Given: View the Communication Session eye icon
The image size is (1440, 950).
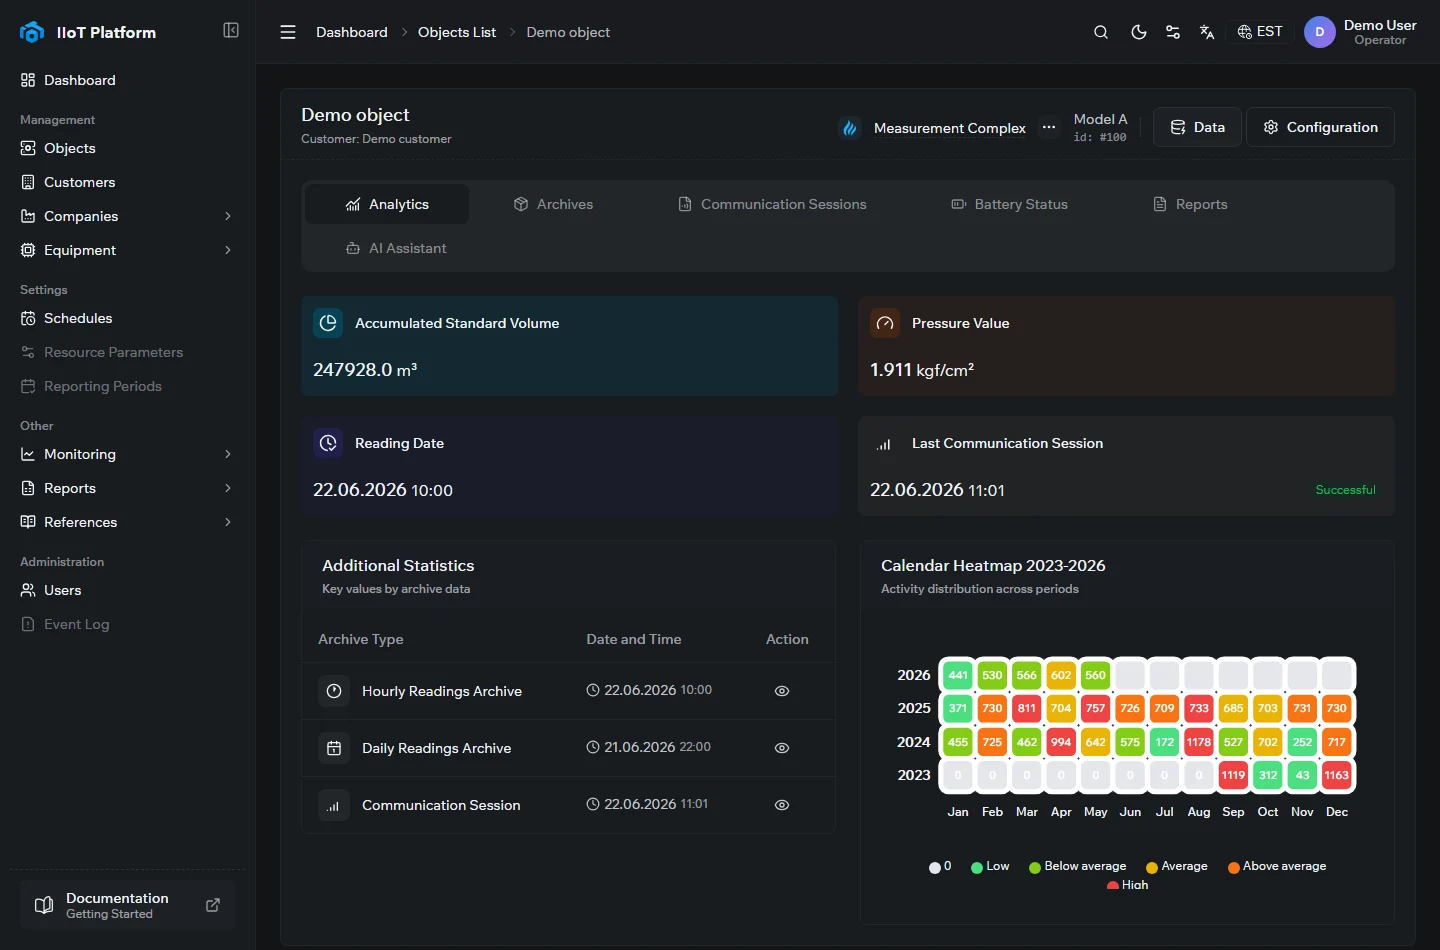Looking at the screenshot, I should tap(782, 805).
